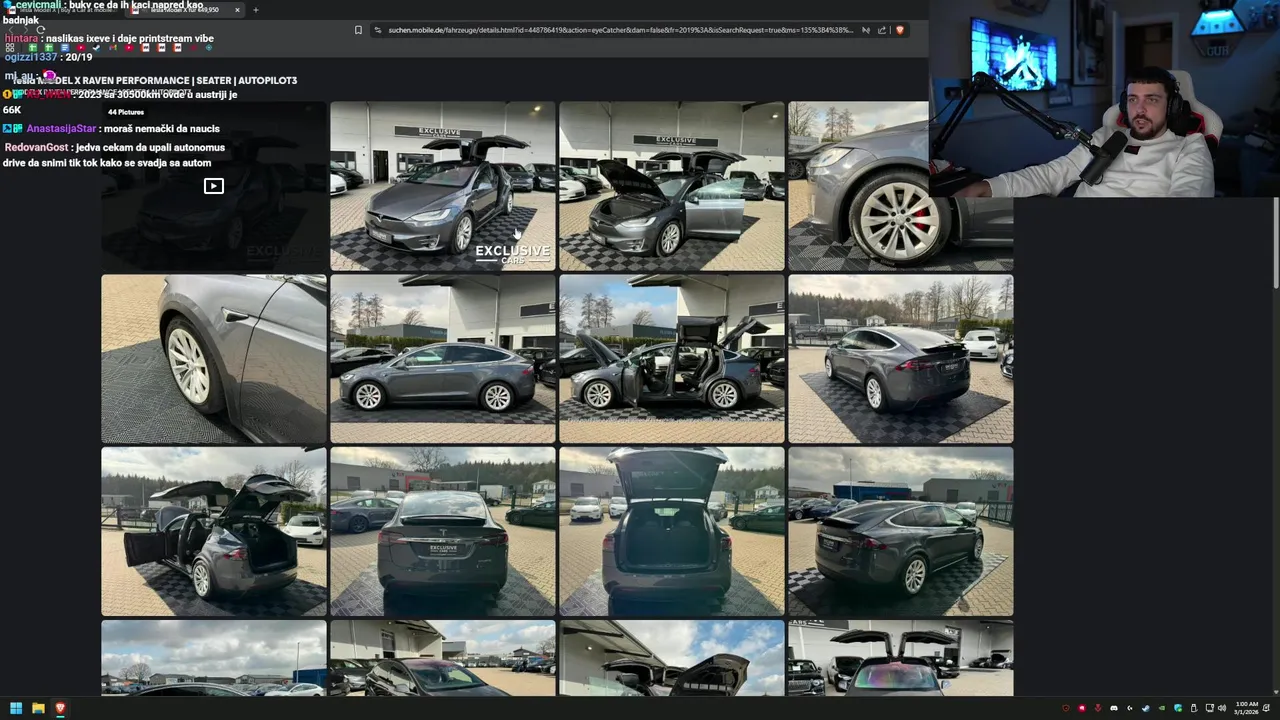Switch to the 'Buy a Car at mobile' tab
Screen dimensions: 1280x720
[62, 9]
